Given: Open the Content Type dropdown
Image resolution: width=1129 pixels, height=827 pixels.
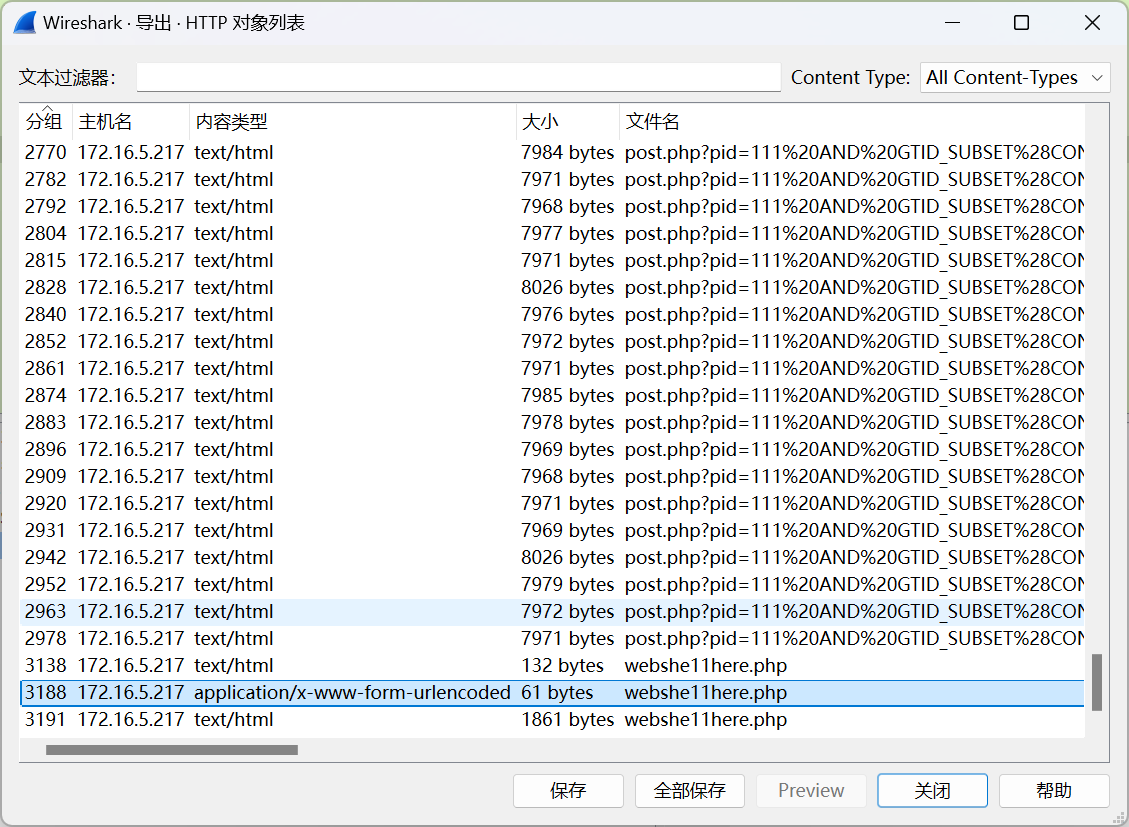Looking at the screenshot, I should 1015,77.
